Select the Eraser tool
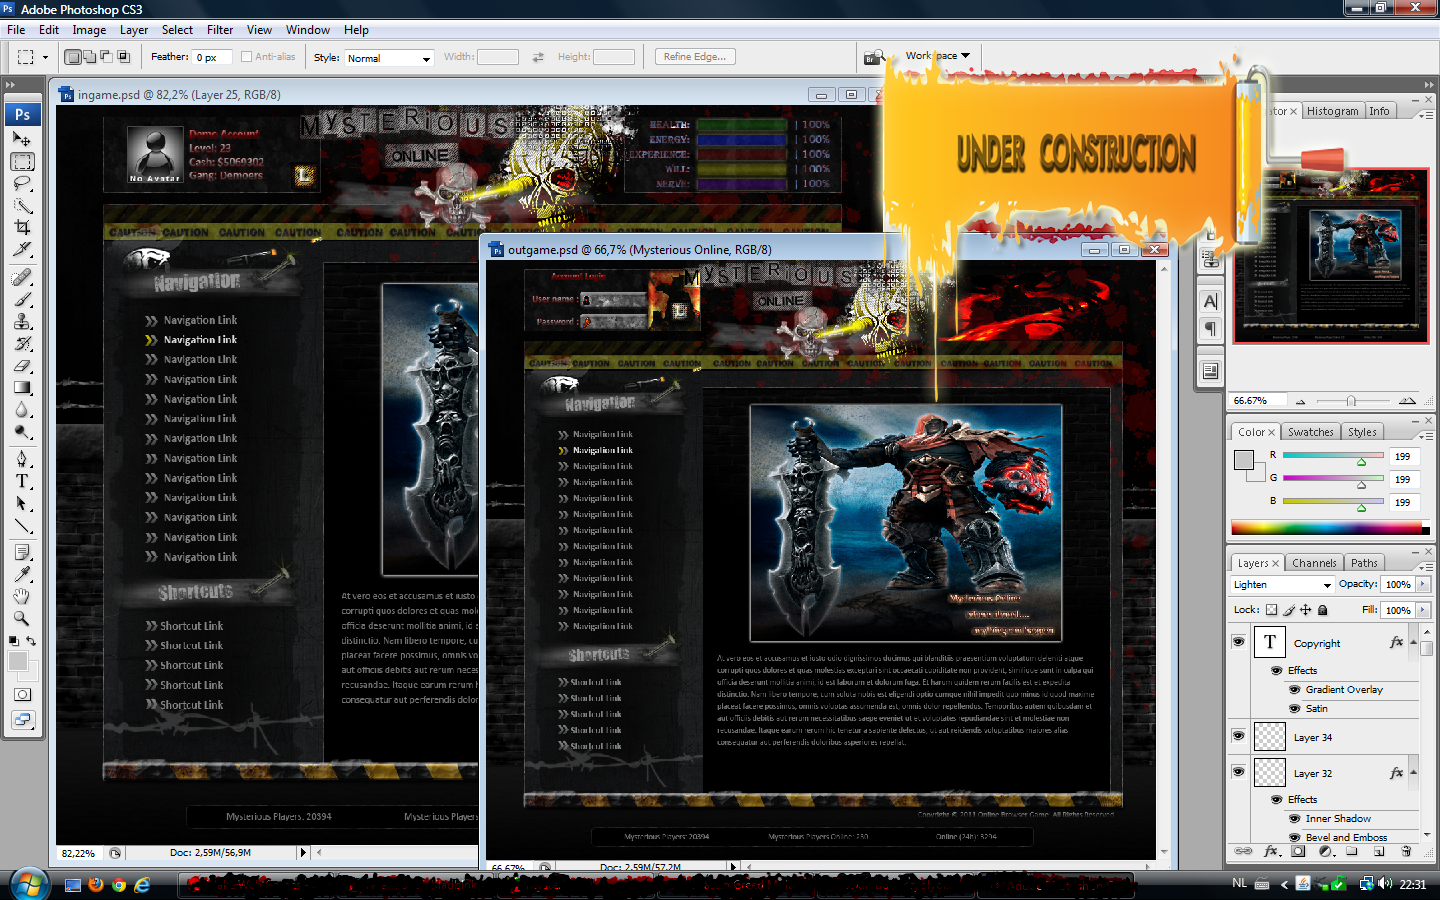 tap(22, 365)
